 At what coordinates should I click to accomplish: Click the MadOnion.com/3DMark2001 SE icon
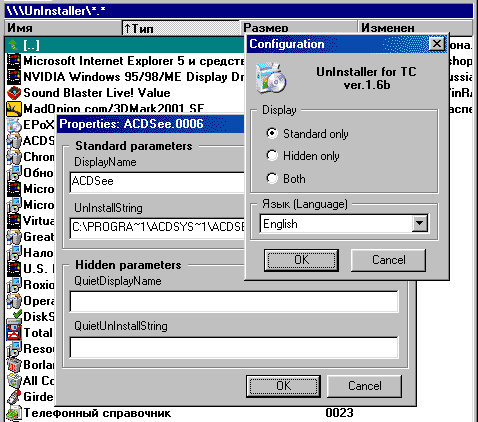[14, 109]
